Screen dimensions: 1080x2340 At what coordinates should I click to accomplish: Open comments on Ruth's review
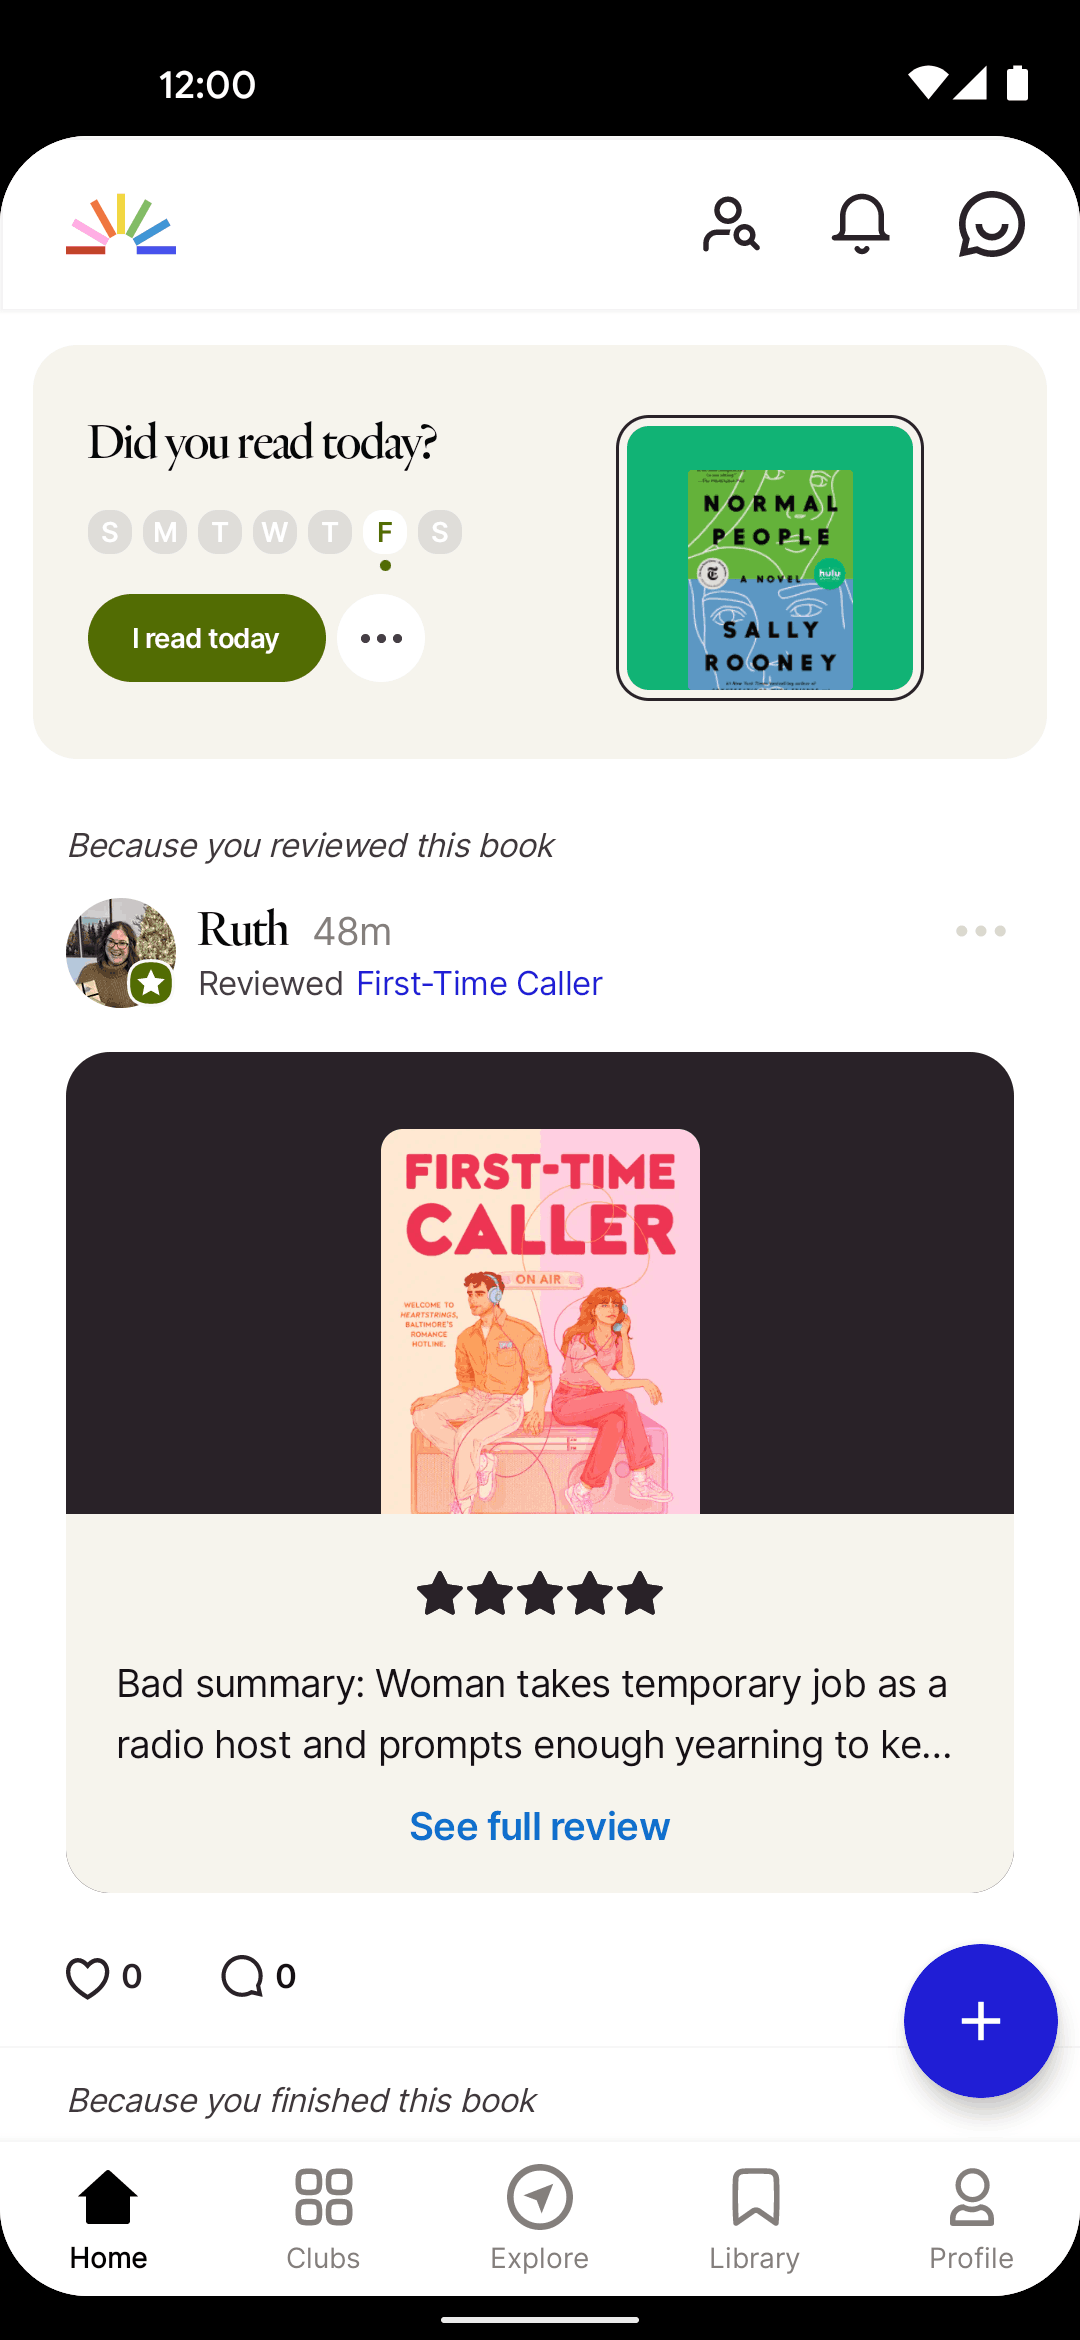pyautogui.click(x=243, y=1977)
